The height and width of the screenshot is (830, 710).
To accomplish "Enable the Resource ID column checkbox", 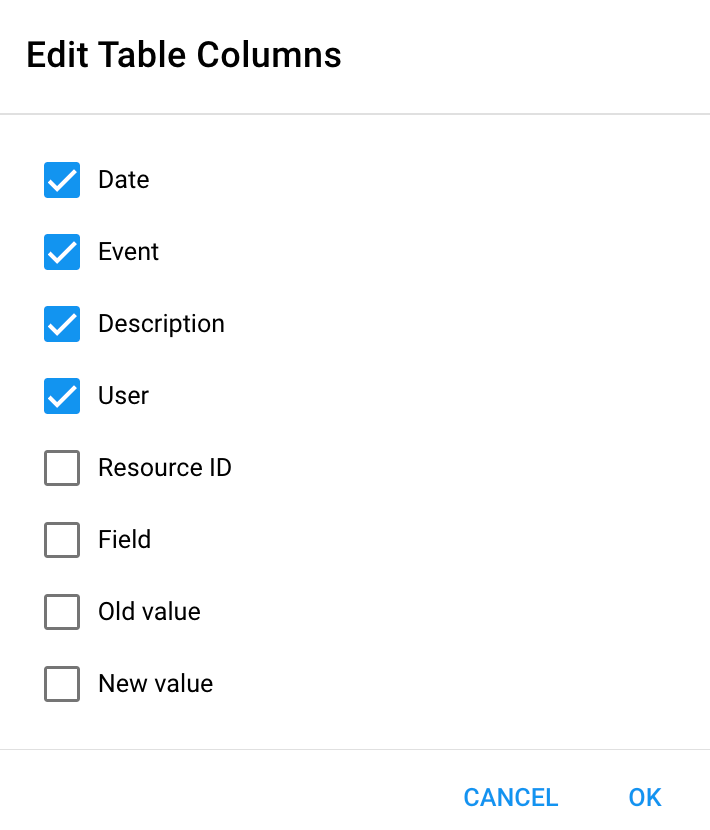I will click(x=62, y=468).
